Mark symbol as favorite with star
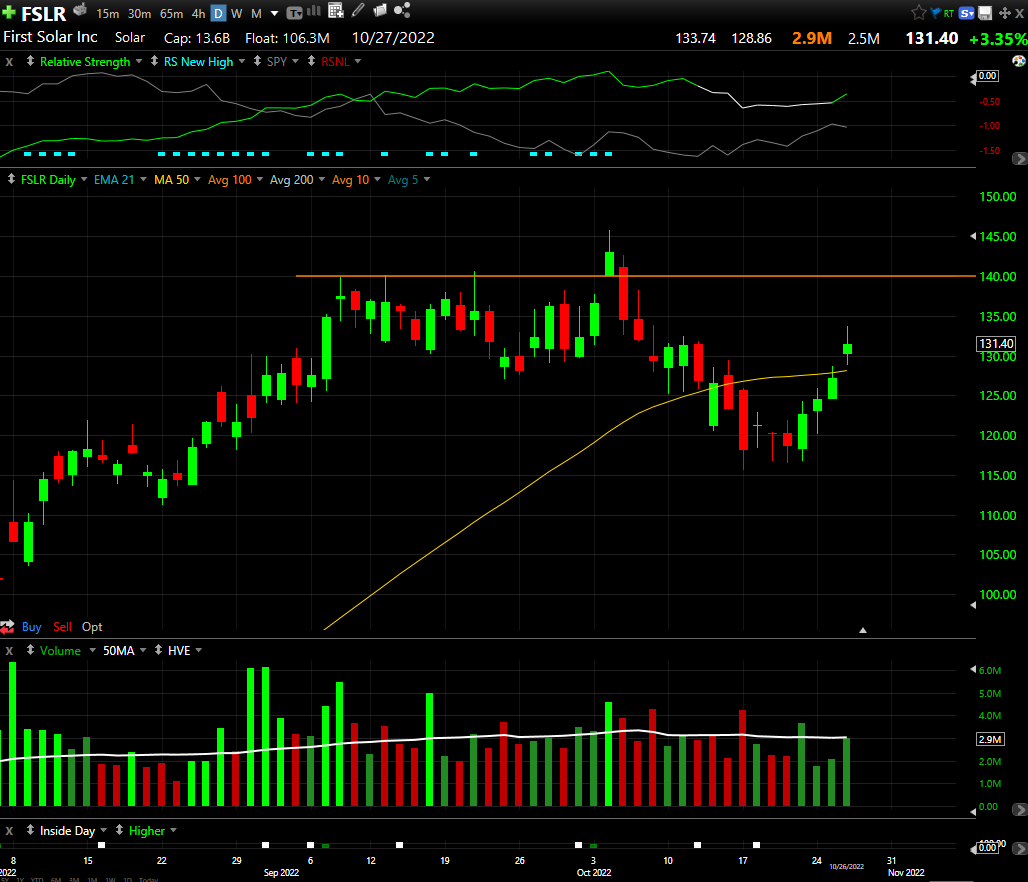This screenshot has width=1028, height=882. click(x=919, y=12)
